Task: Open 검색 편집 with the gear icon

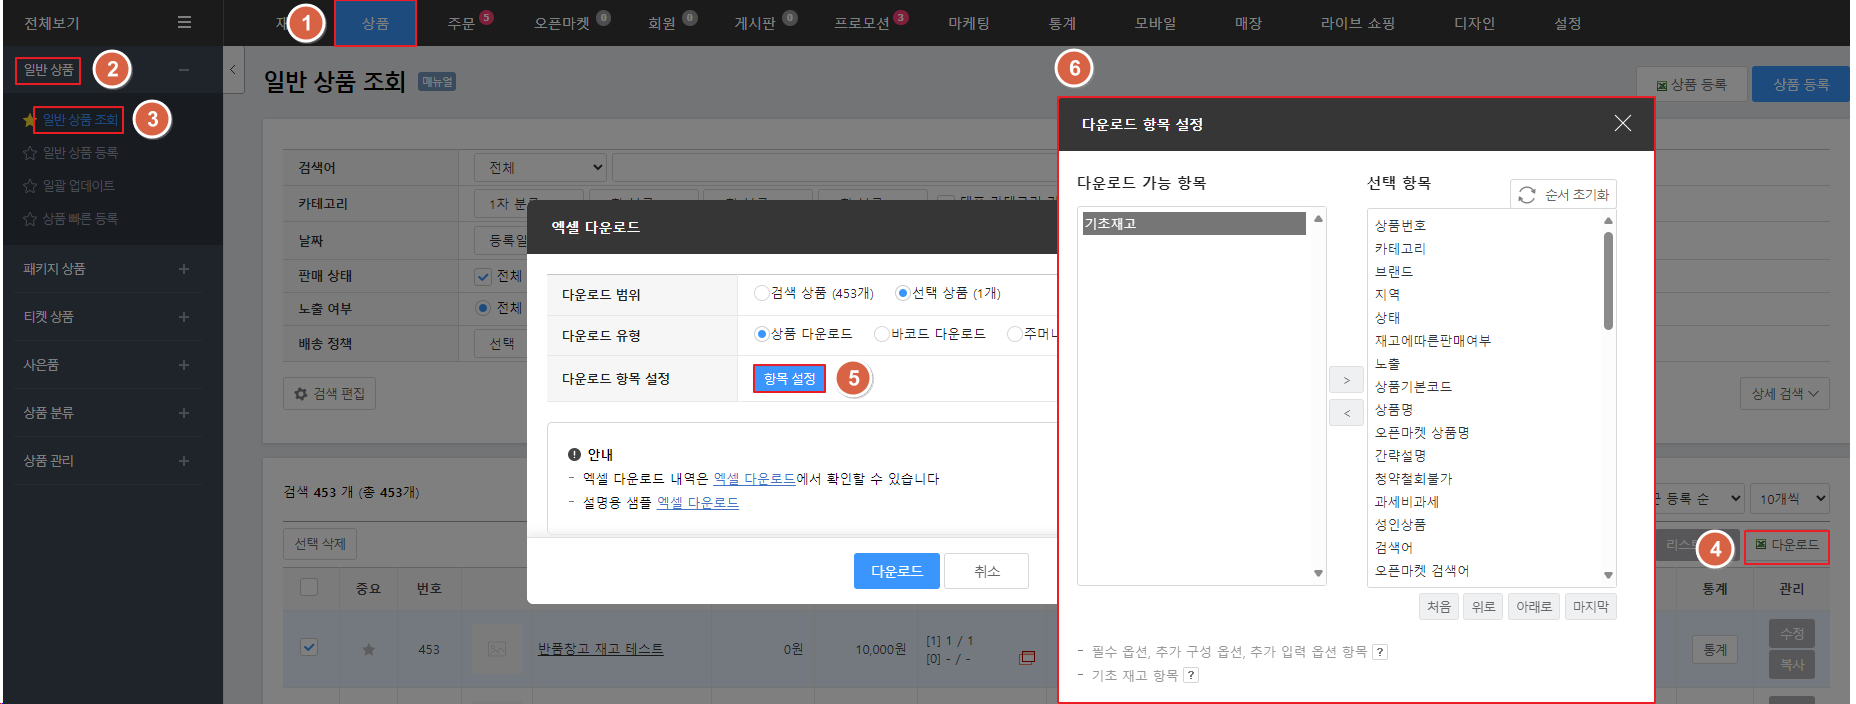Action: click(329, 394)
